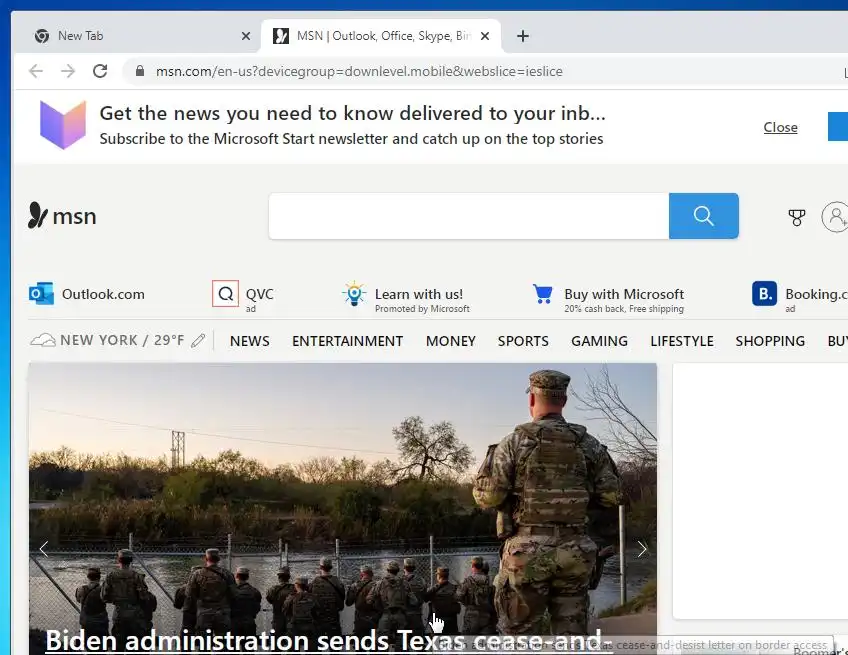Open the SHOPPING navigation section

[770, 341]
